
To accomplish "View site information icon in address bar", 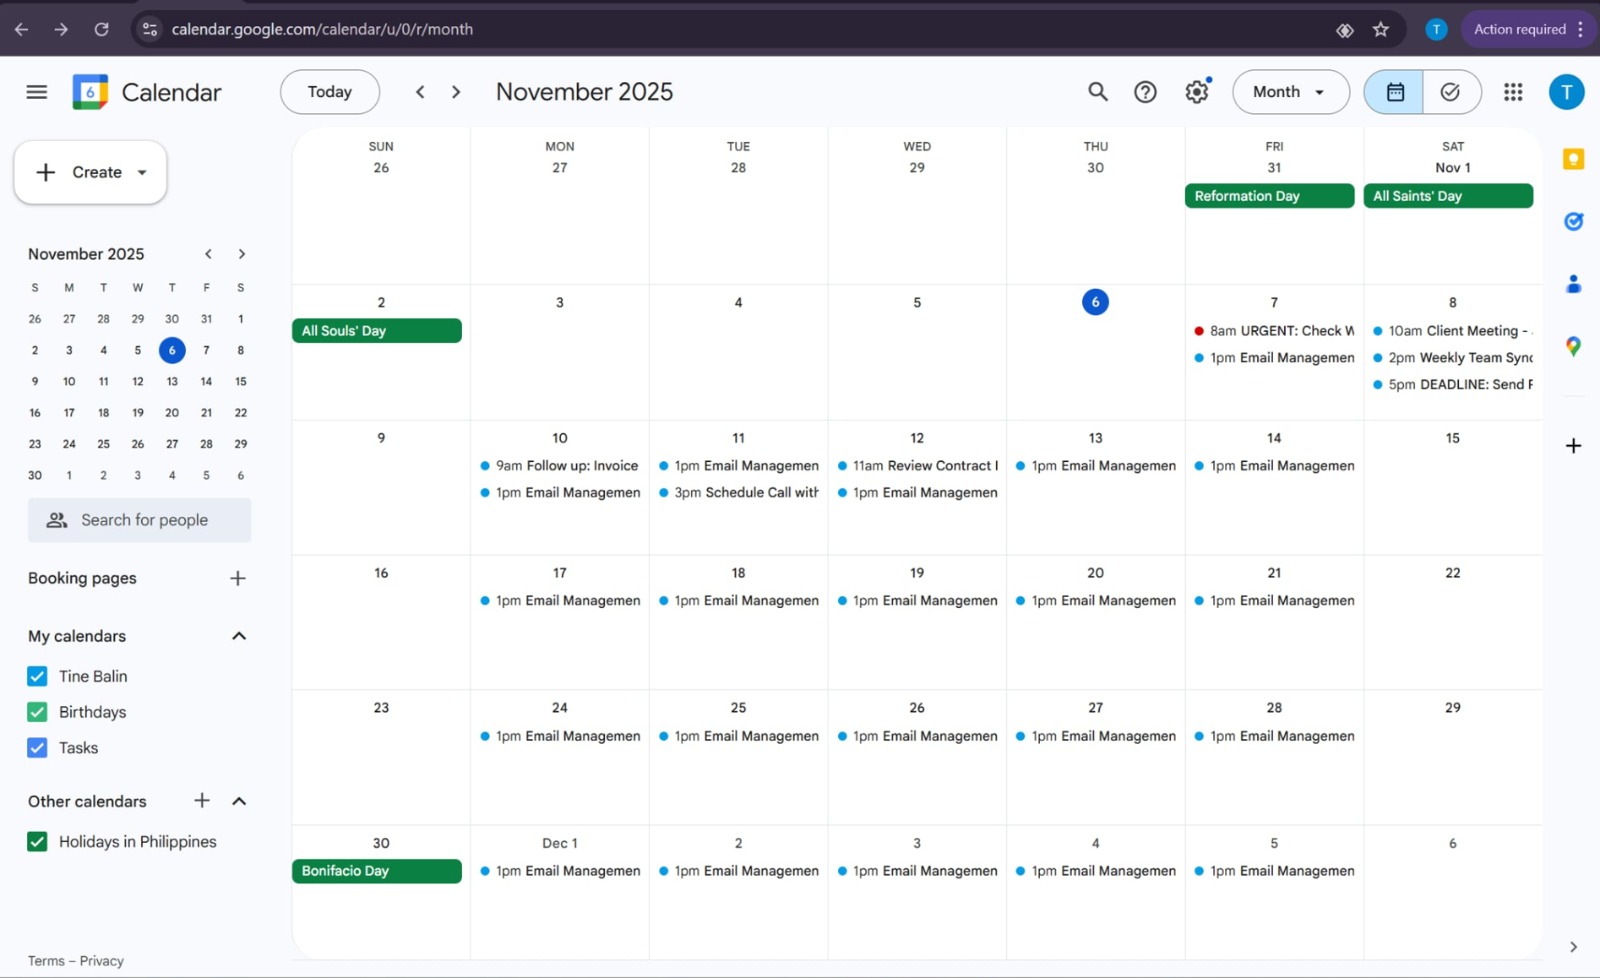I will pos(150,29).
